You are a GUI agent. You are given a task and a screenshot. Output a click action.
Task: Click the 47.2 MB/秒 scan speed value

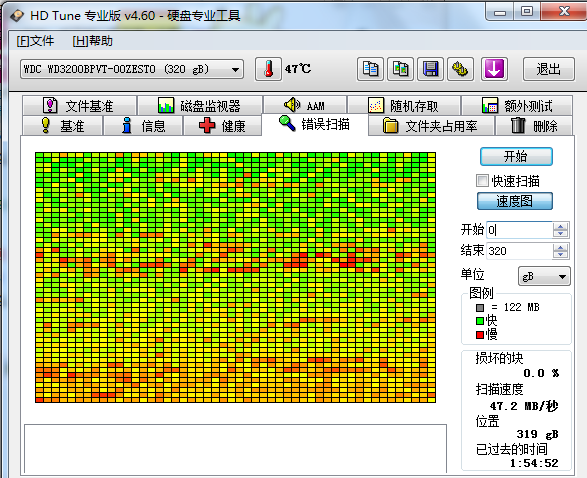pyautogui.click(x=524, y=406)
